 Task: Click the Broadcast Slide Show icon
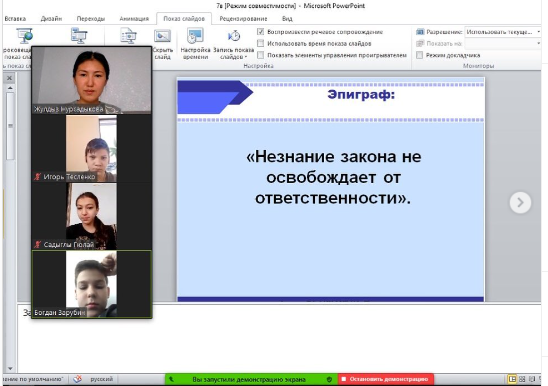[24, 36]
